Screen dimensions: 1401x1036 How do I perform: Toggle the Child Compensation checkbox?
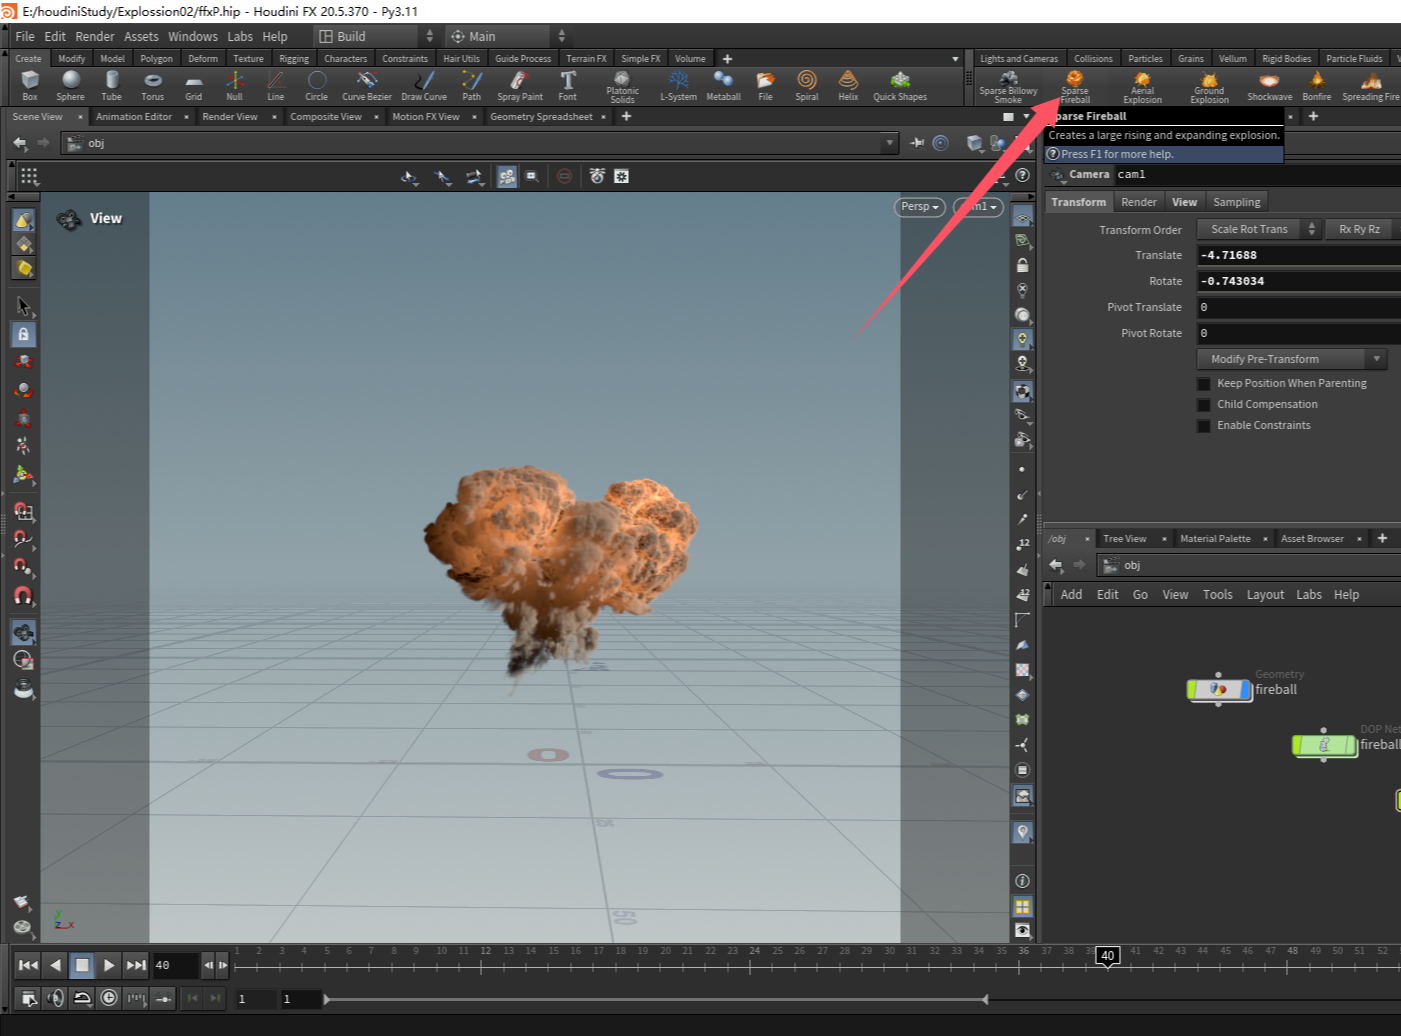(1204, 405)
